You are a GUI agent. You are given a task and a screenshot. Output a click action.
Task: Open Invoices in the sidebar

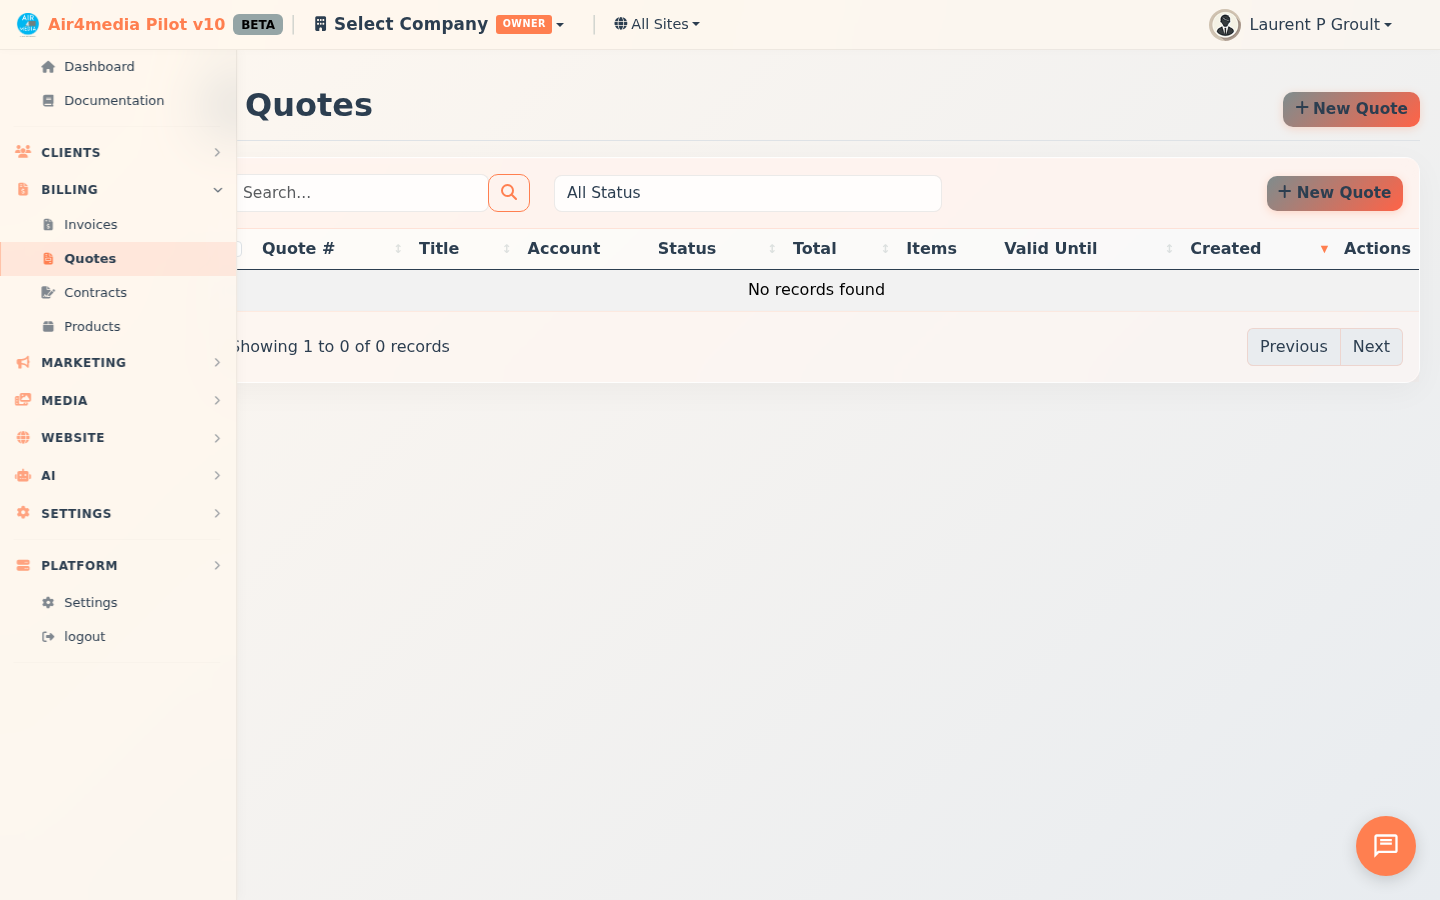point(91,225)
